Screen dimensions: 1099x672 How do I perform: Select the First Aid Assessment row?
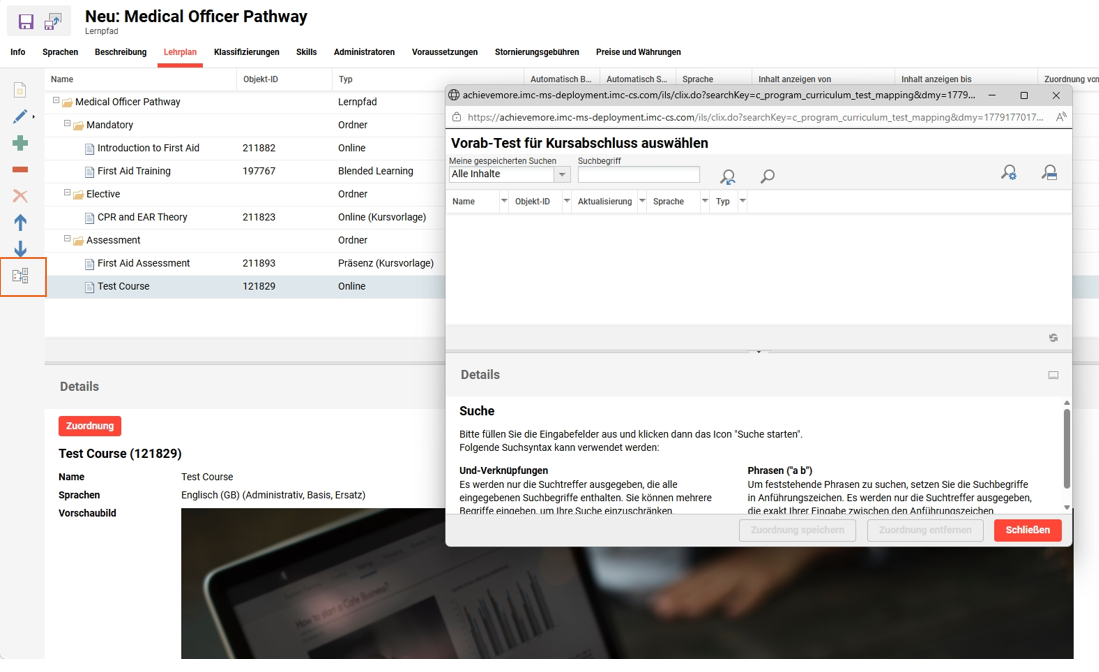245,263
